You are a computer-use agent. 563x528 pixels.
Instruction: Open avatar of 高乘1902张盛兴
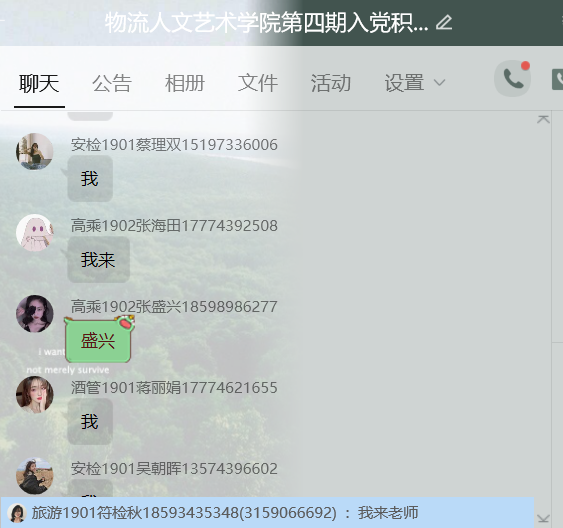pyautogui.click(x=34, y=314)
